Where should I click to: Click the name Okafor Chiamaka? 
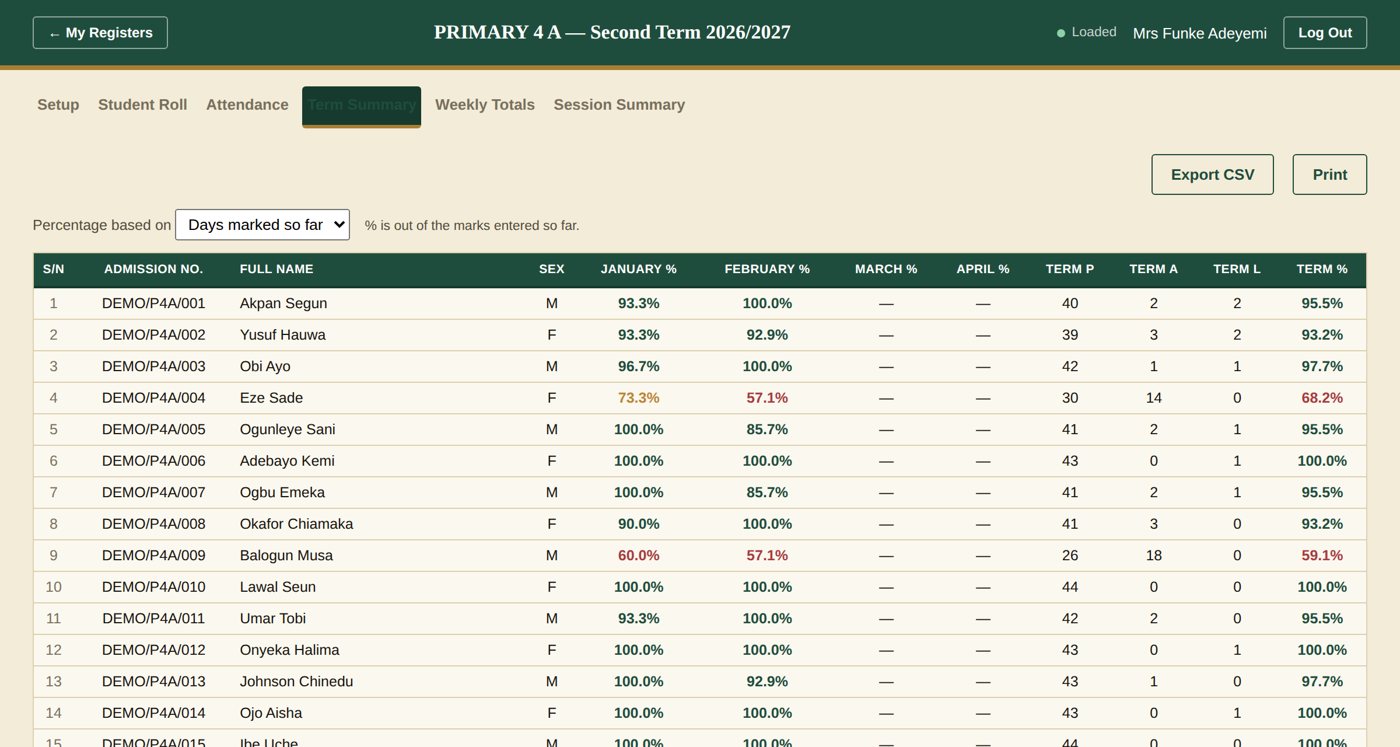click(x=296, y=524)
